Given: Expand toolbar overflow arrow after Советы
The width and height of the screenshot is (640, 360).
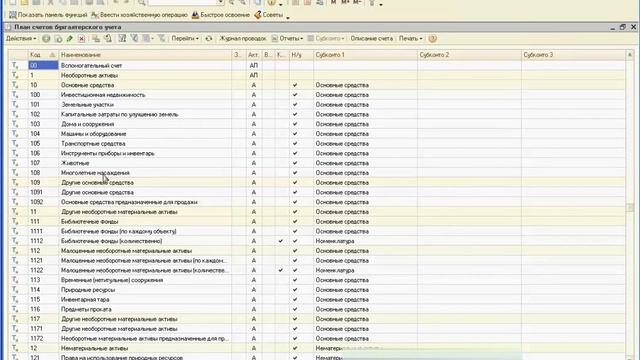Looking at the screenshot, I should click(x=288, y=18).
